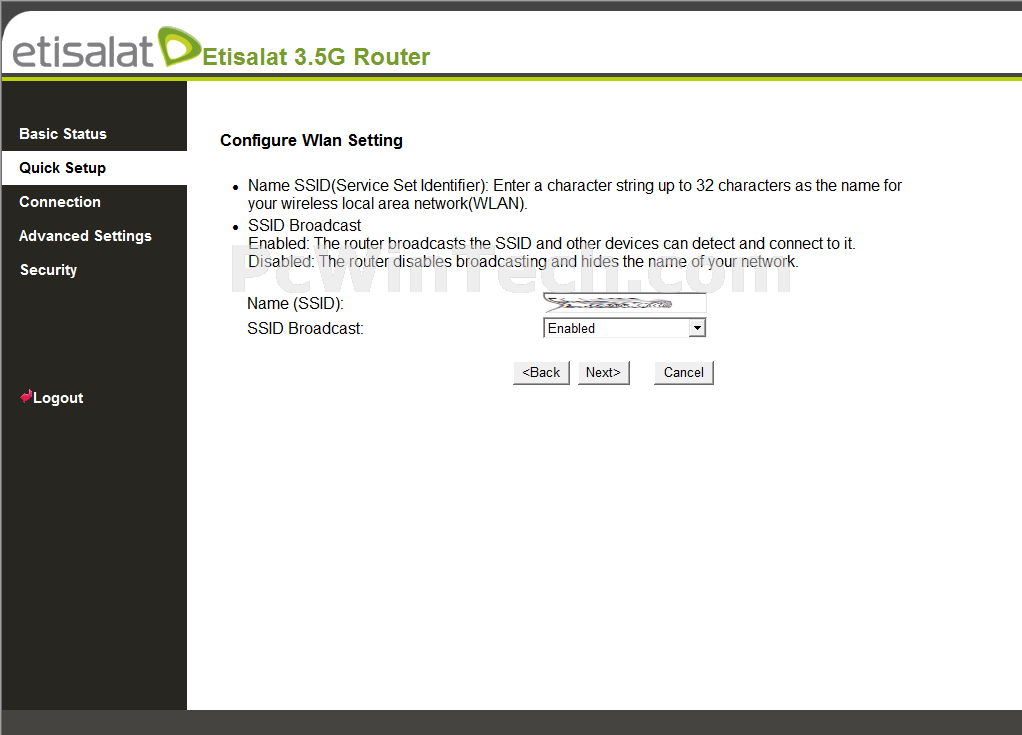Cancel the Wlan setup wizard
The width and height of the screenshot is (1022, 735).
pos(684,373)
